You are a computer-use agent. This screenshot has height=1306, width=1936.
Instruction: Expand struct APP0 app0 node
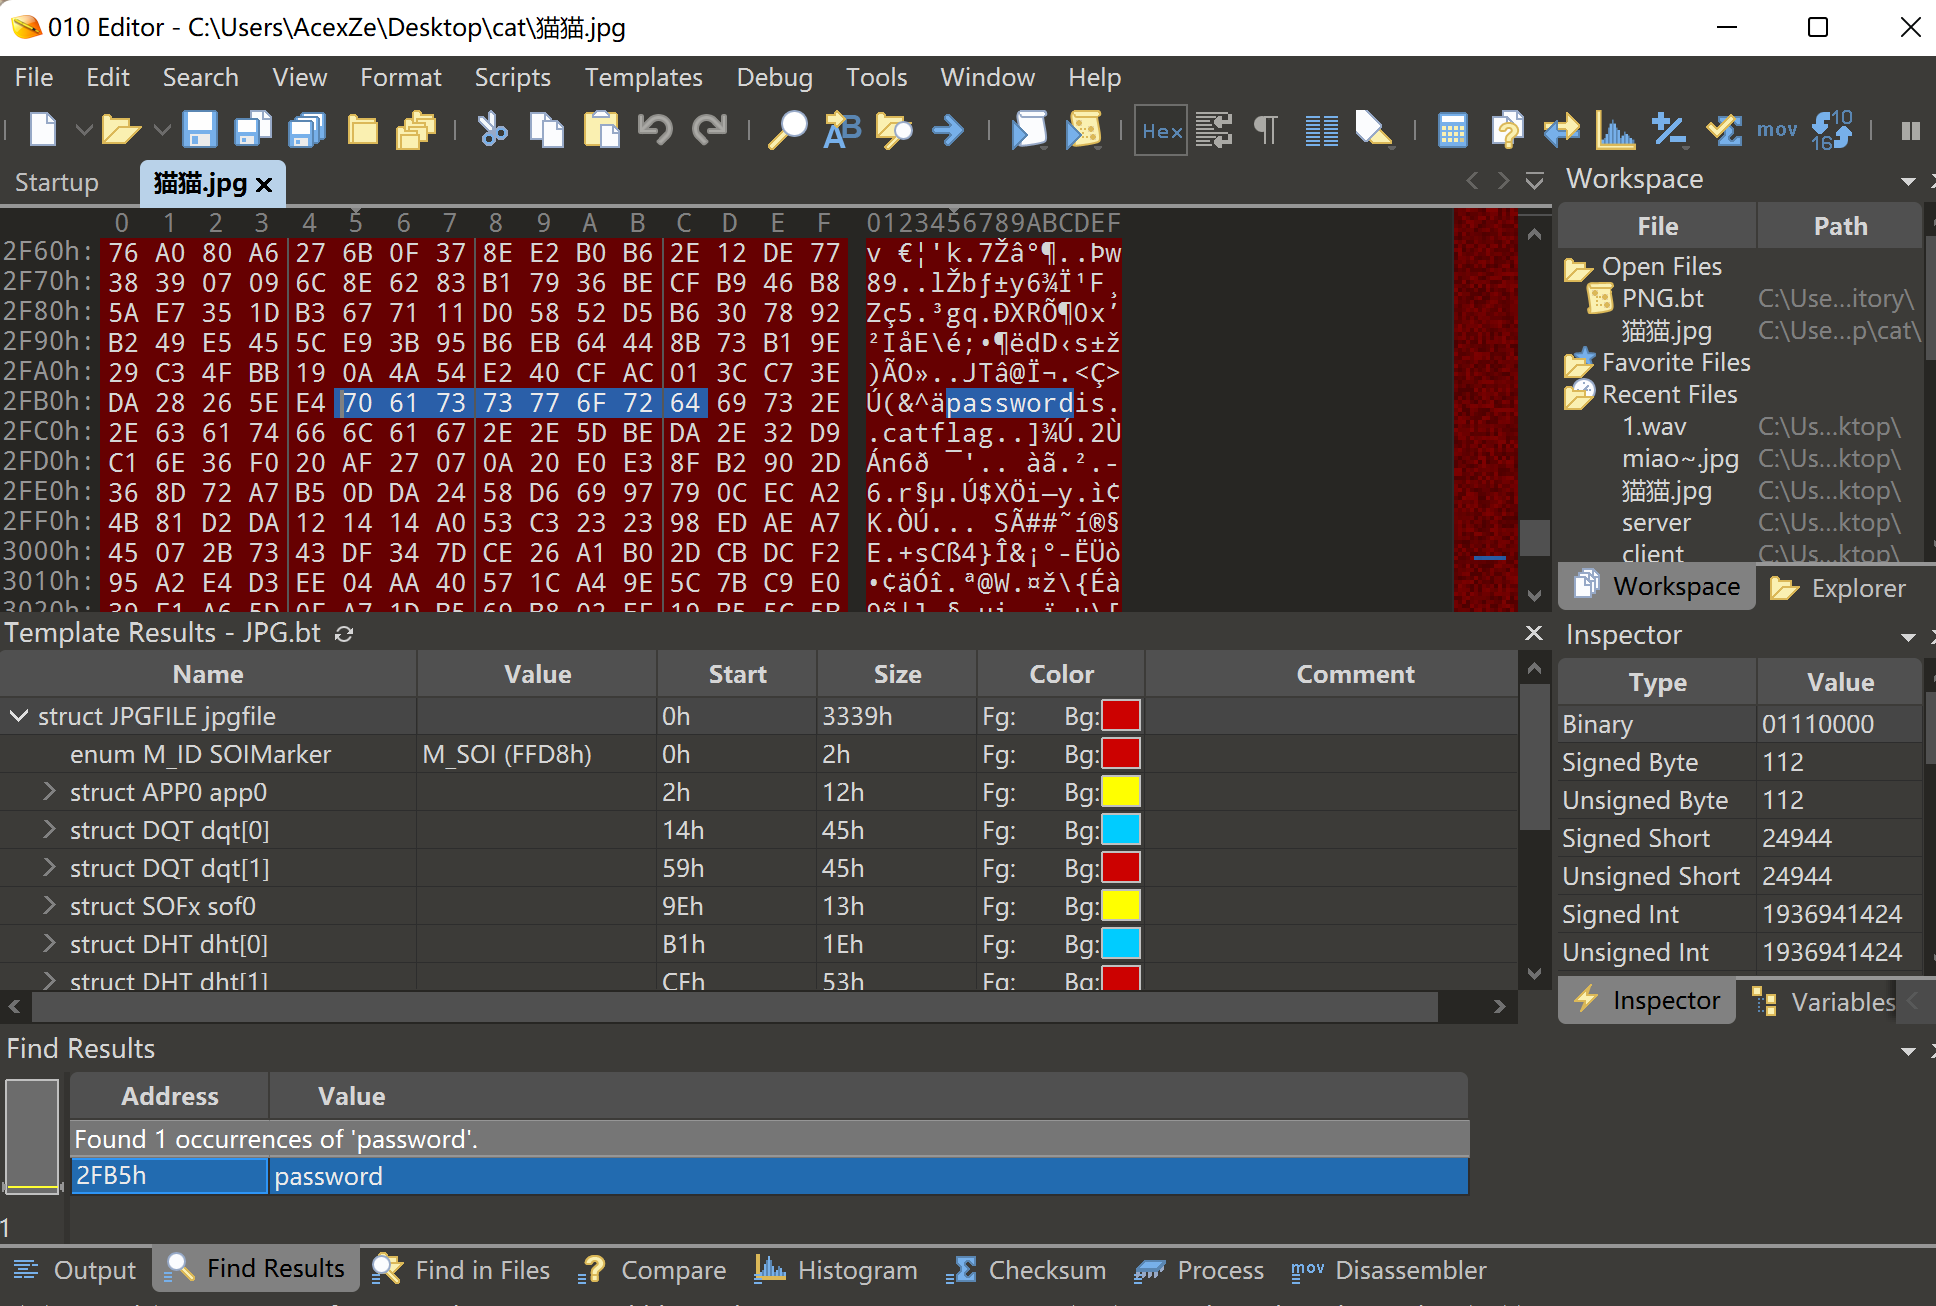click(48, 792)
